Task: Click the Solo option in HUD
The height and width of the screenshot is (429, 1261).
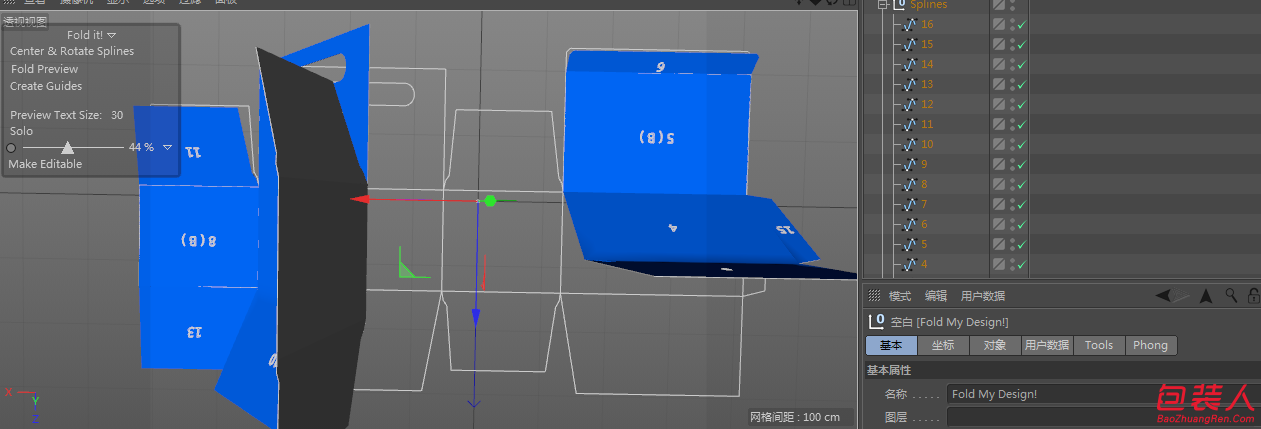Action: coord(22,131)
